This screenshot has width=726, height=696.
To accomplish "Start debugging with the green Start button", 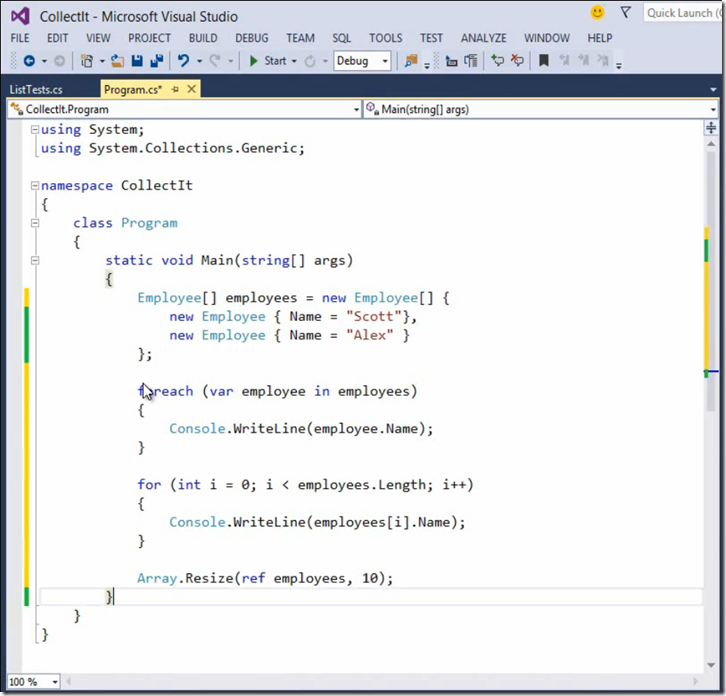I will click(268, 61).
